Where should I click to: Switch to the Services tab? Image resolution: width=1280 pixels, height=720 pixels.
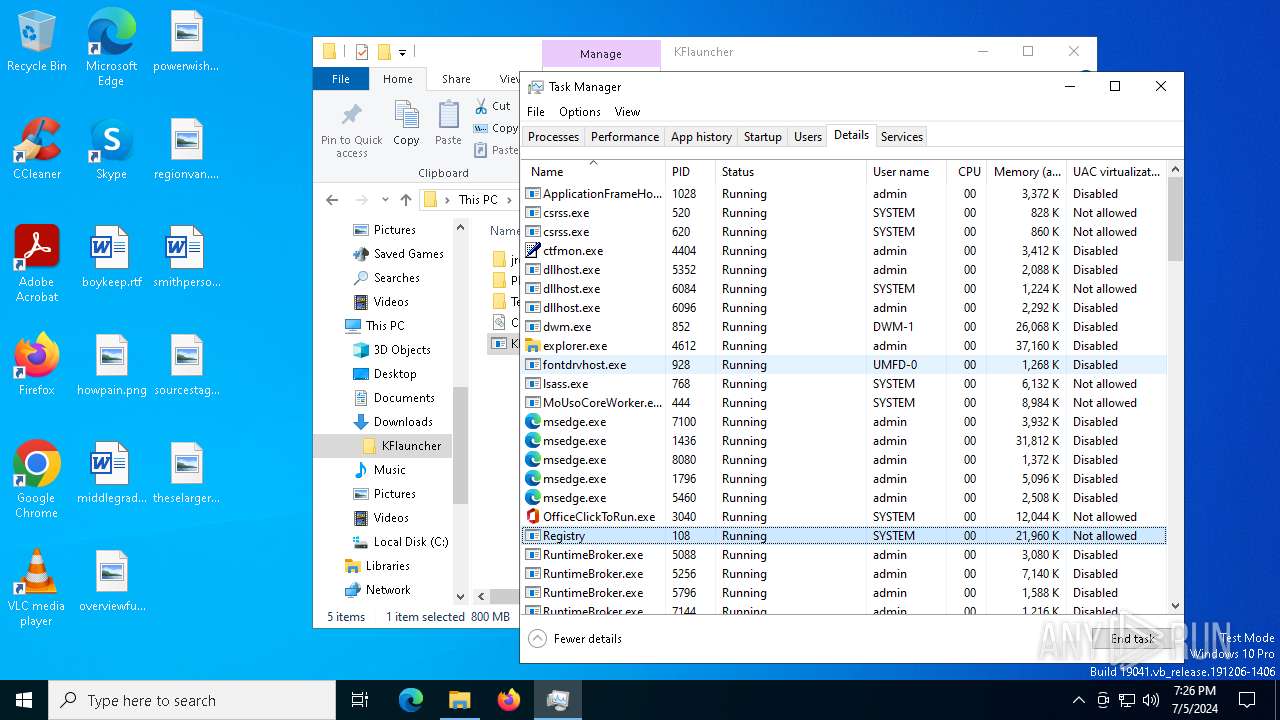coord(902,137)
